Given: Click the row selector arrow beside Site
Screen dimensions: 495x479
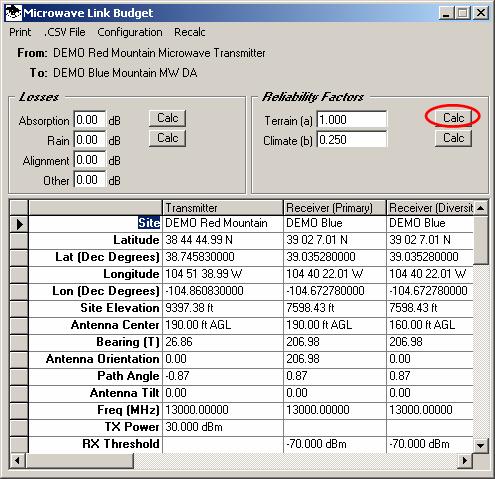Looking at the screenshot, I should point(19,224).
